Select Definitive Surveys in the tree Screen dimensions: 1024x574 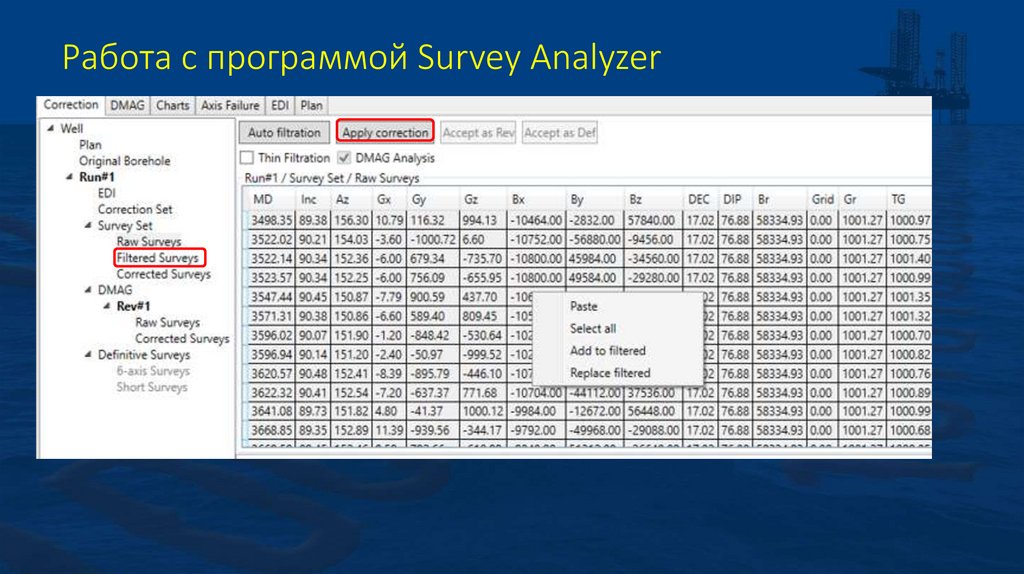pos(144,355)
